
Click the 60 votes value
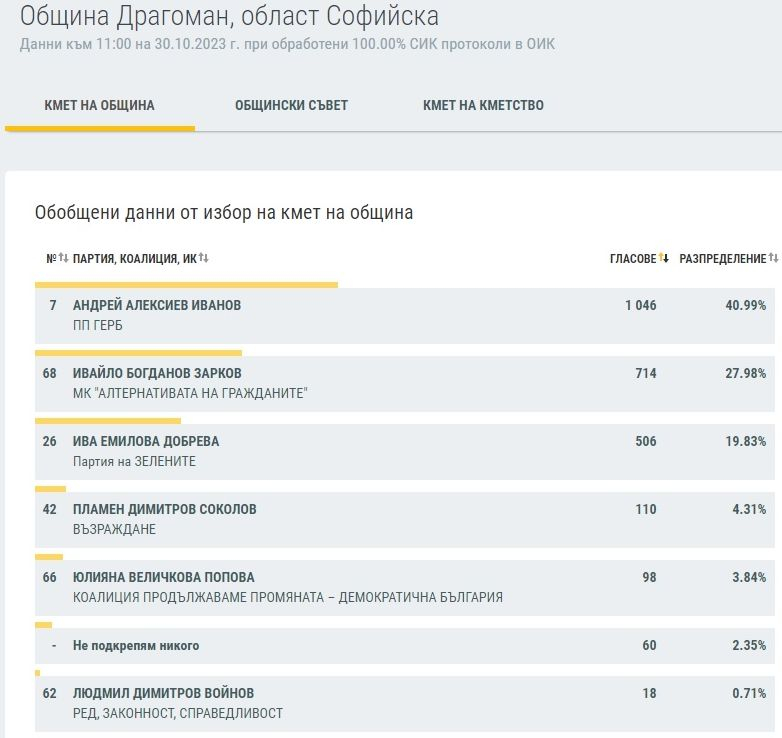tap(649, 645)
